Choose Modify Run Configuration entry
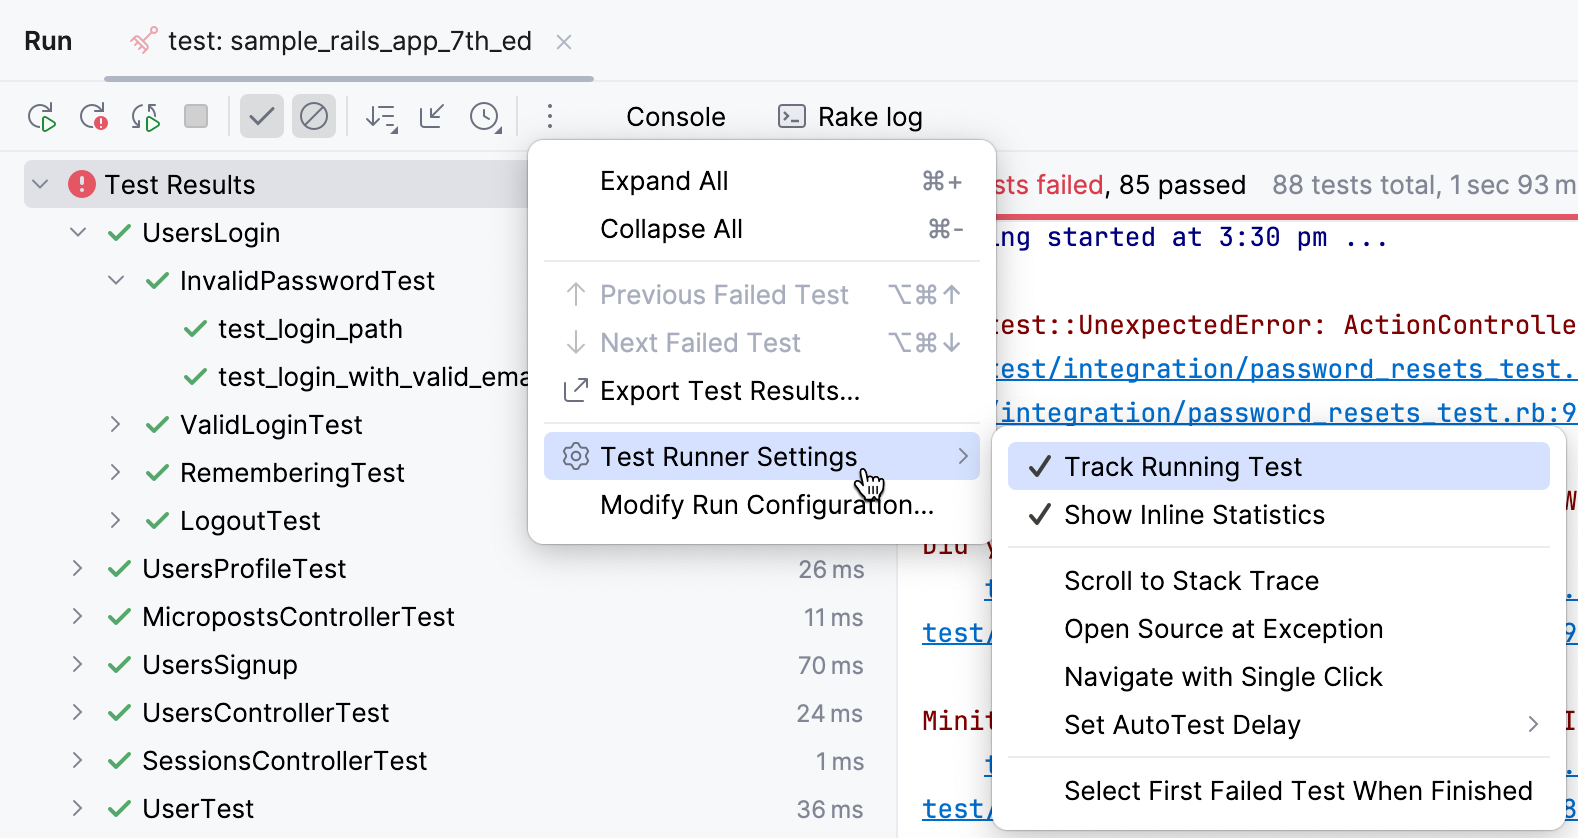 [766, 505]
